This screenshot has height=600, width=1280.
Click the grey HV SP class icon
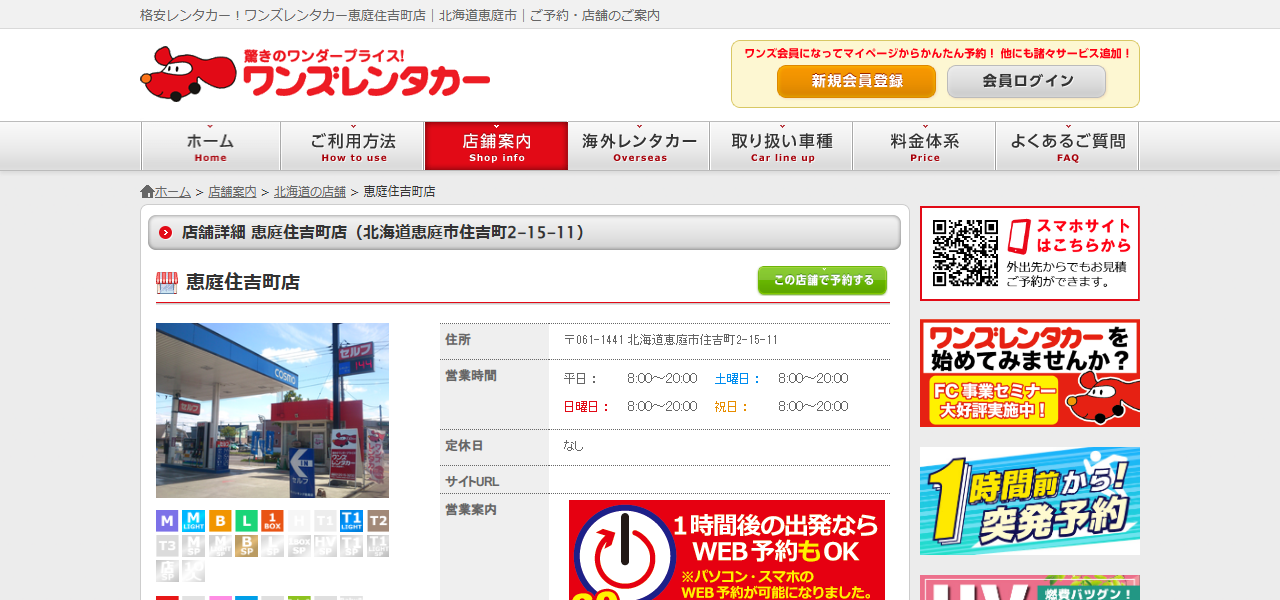325,546
